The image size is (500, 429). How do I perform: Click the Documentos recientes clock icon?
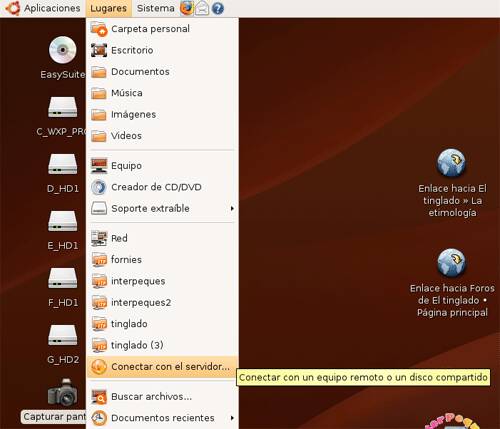[x=99, y=418]
